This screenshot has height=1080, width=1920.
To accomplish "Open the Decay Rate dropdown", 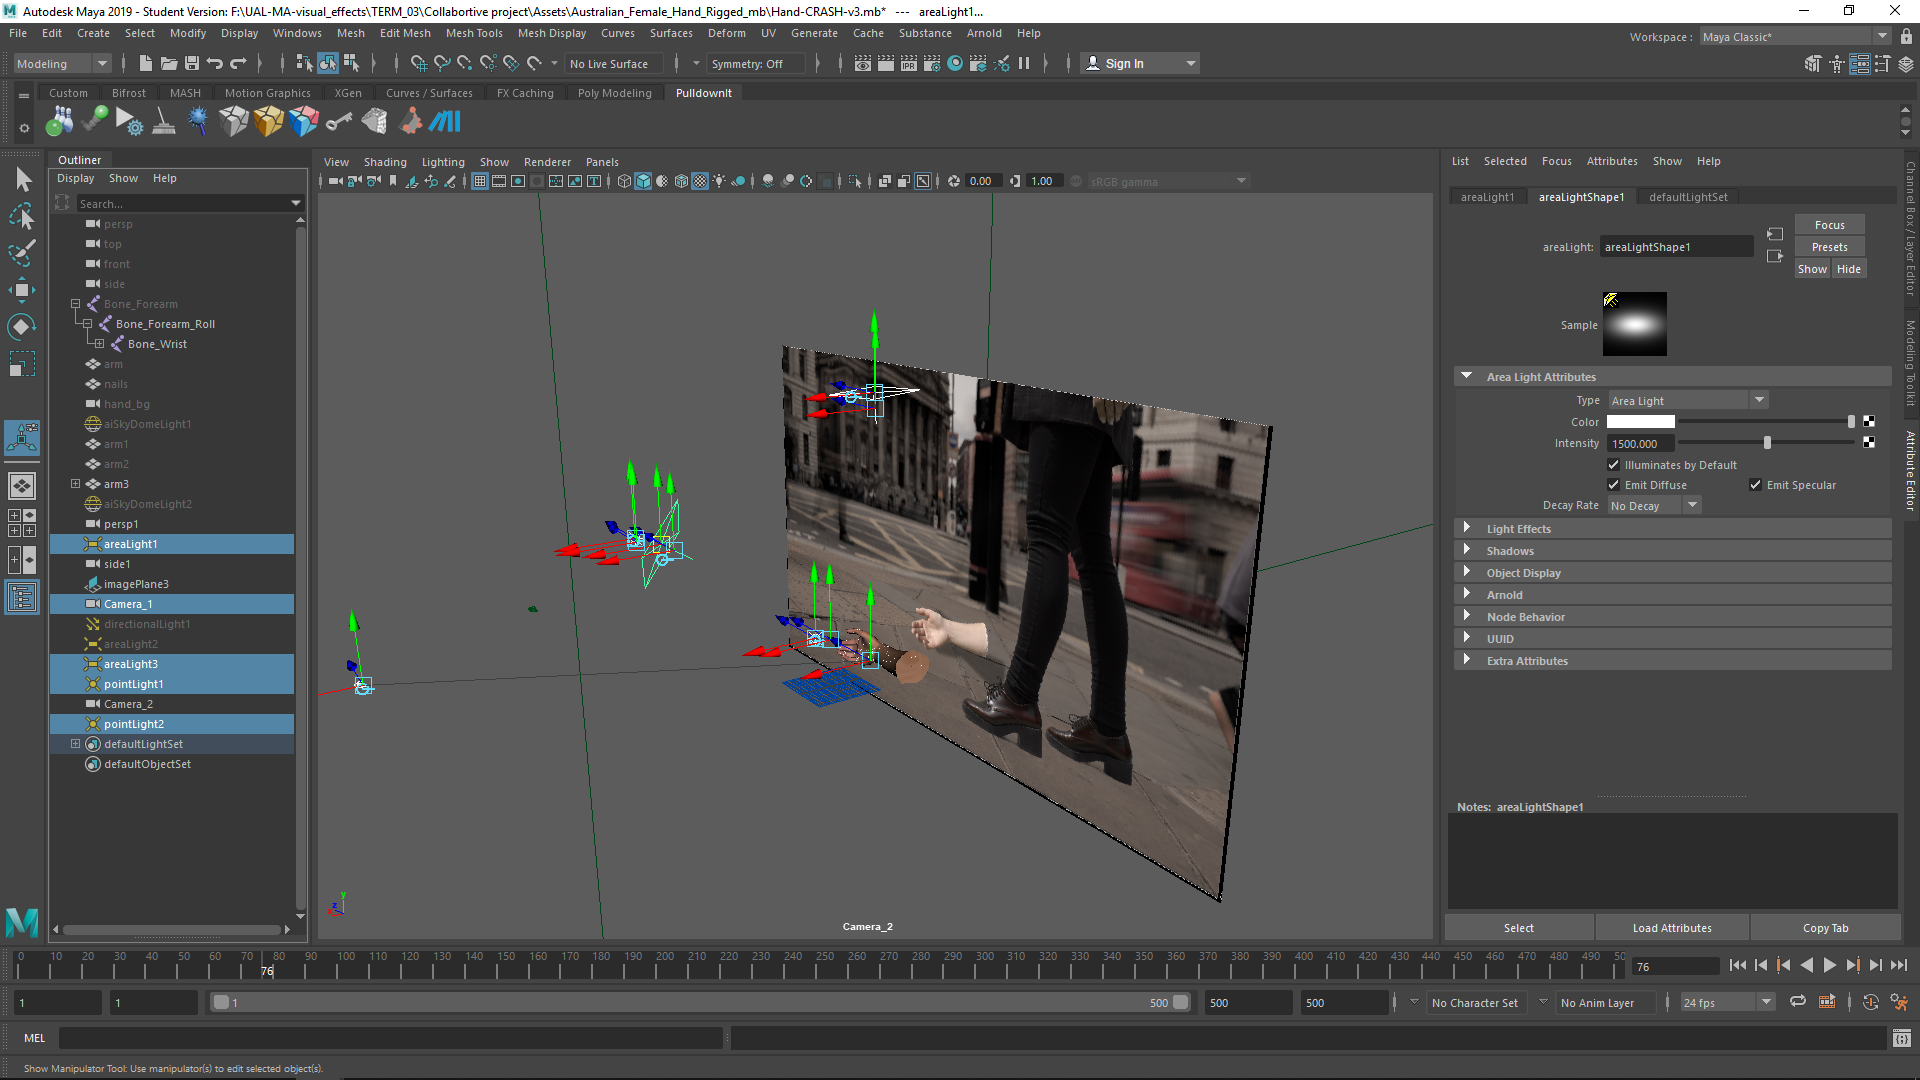I will [1654, 506].
